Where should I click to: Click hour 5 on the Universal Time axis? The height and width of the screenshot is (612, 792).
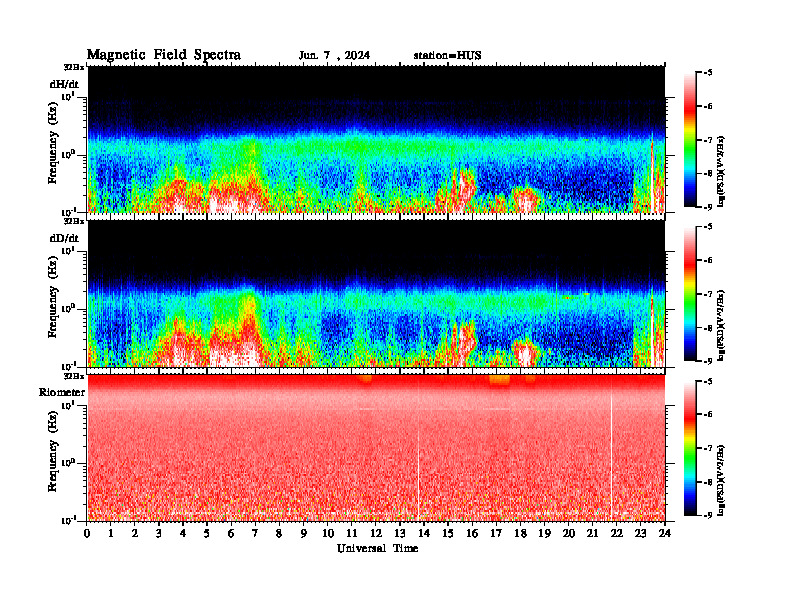[207, 534]
